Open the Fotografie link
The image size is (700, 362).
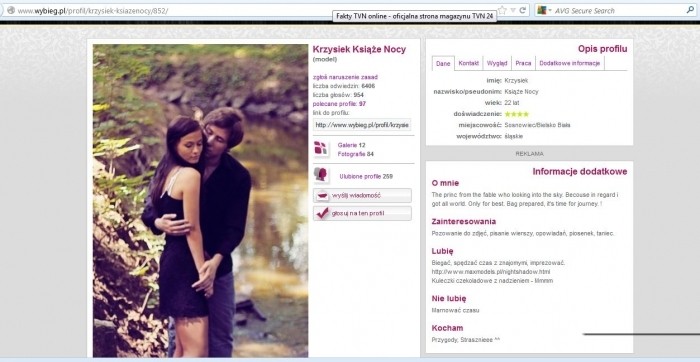tap(351, 154)
